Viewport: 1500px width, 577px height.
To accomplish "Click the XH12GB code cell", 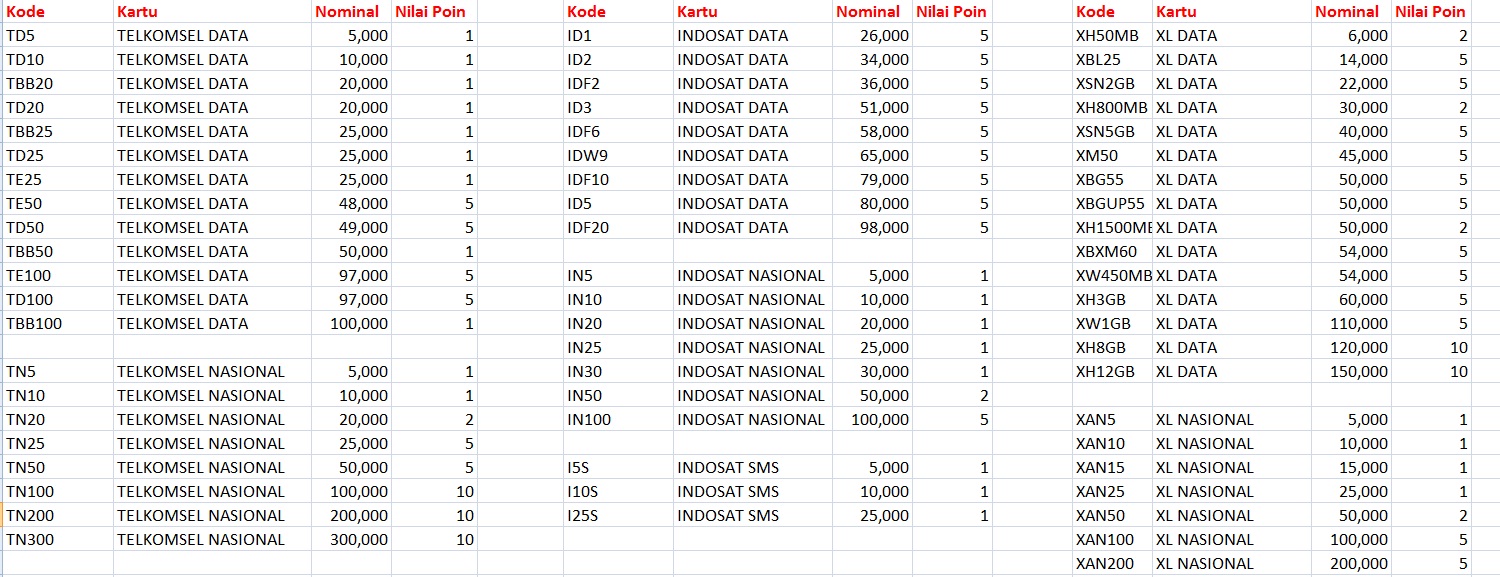I will pos(1112,371).
